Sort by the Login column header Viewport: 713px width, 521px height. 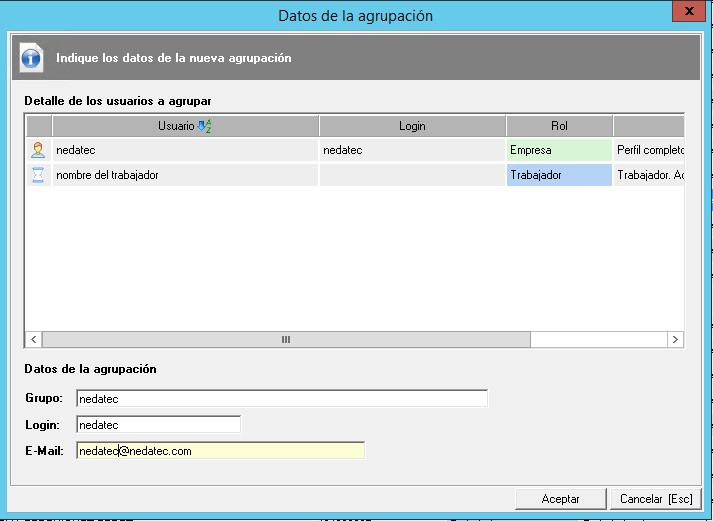(412, 126)
